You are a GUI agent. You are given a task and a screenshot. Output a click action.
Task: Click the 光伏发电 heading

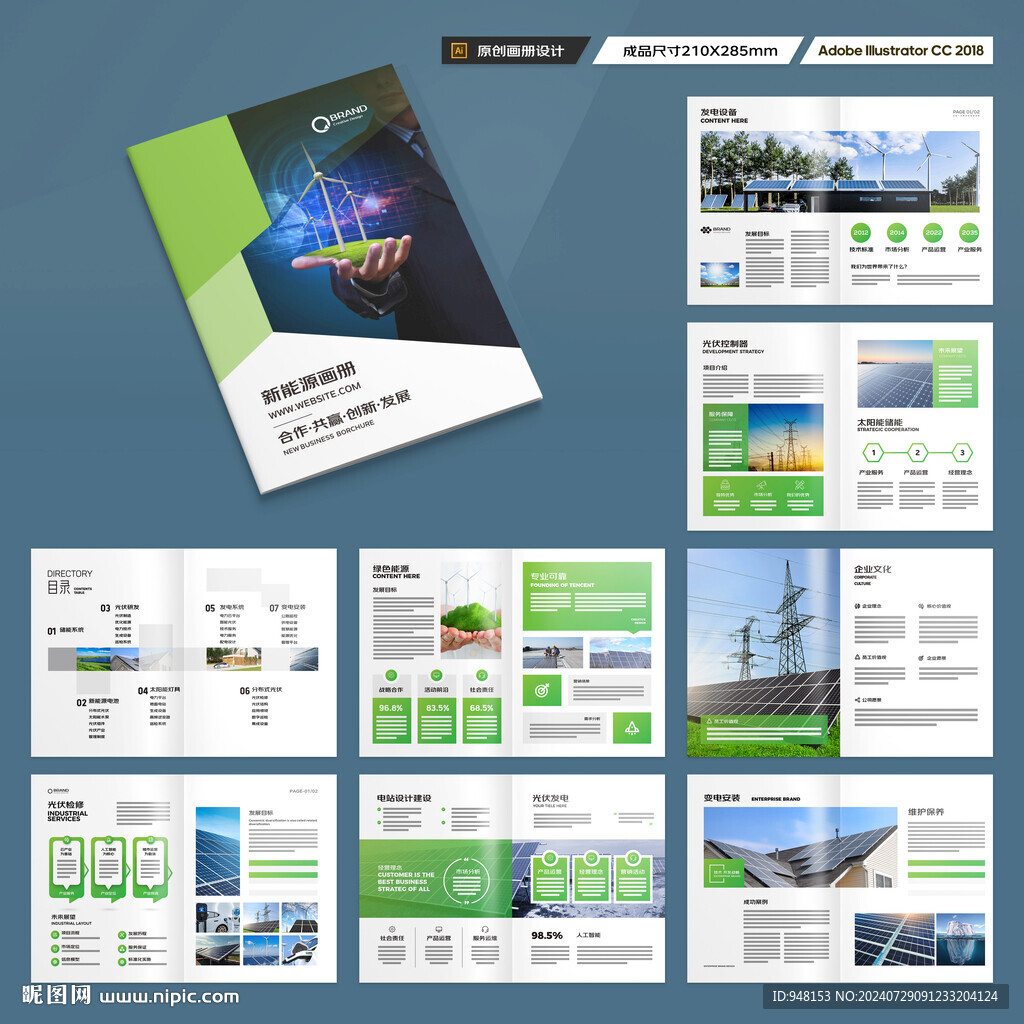(x=550, y=798)
